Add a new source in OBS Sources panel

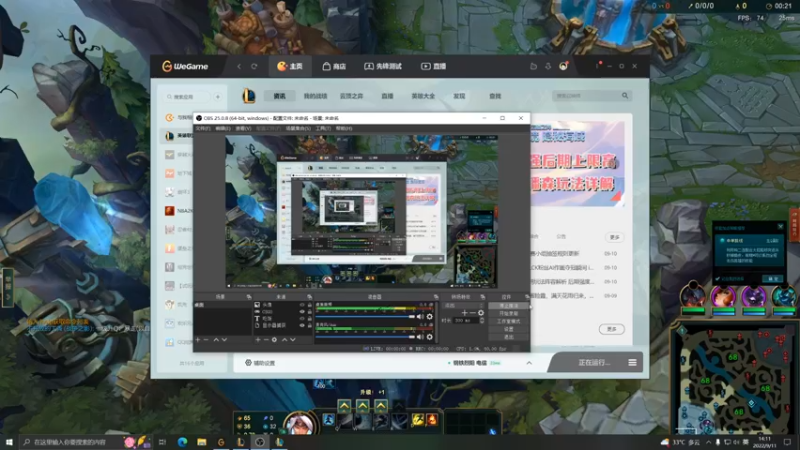[x=258, y=340]
